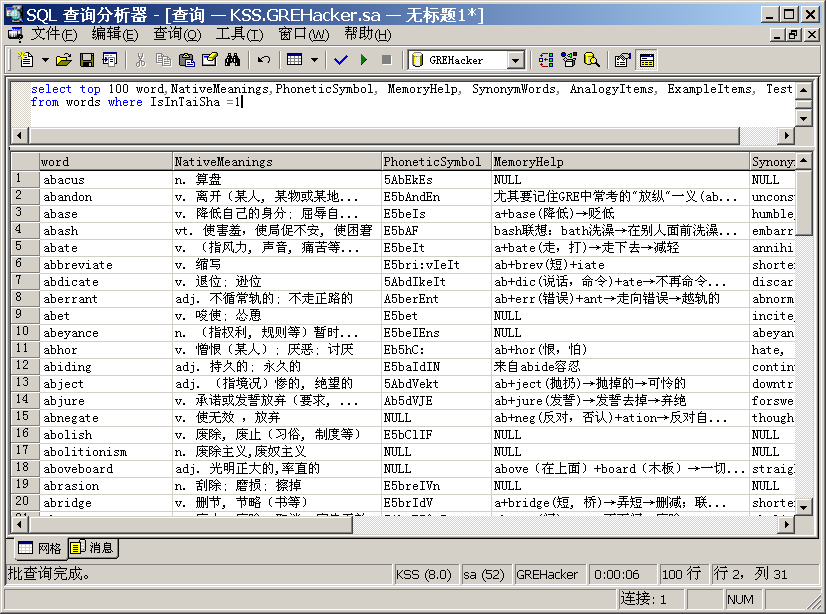Select the abandon word cell
This screenshot has height=614, width=826.
tap(105, 197)
